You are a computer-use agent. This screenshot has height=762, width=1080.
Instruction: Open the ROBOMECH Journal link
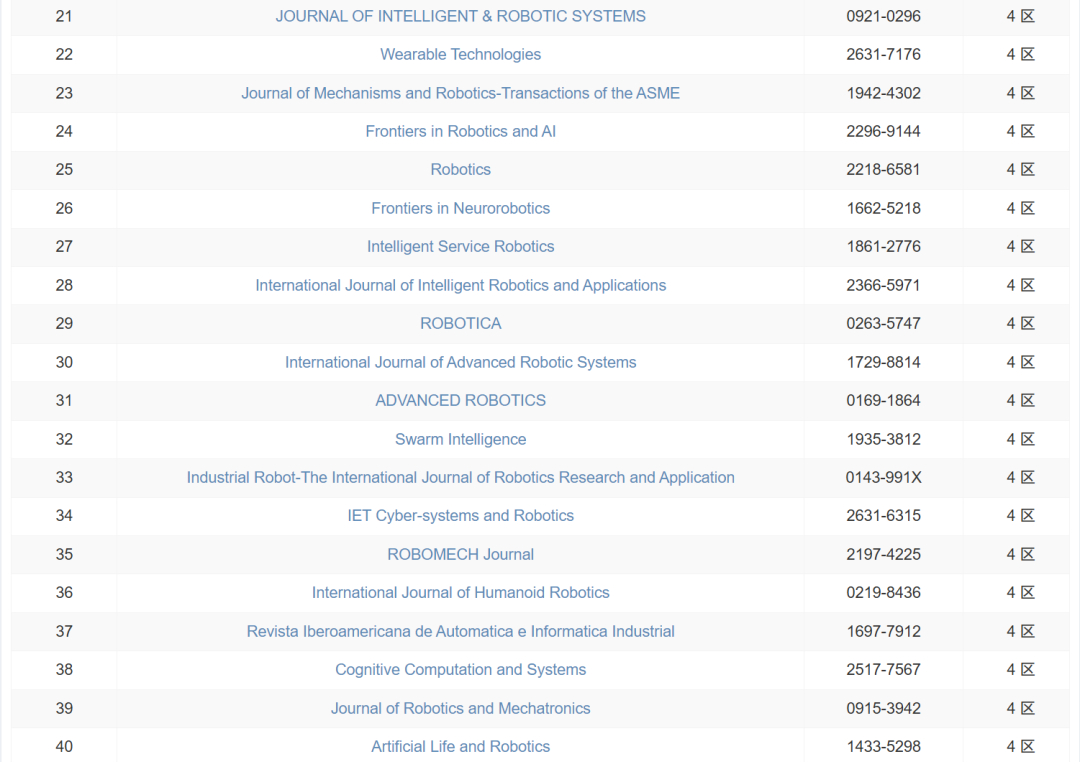(460, 554)
